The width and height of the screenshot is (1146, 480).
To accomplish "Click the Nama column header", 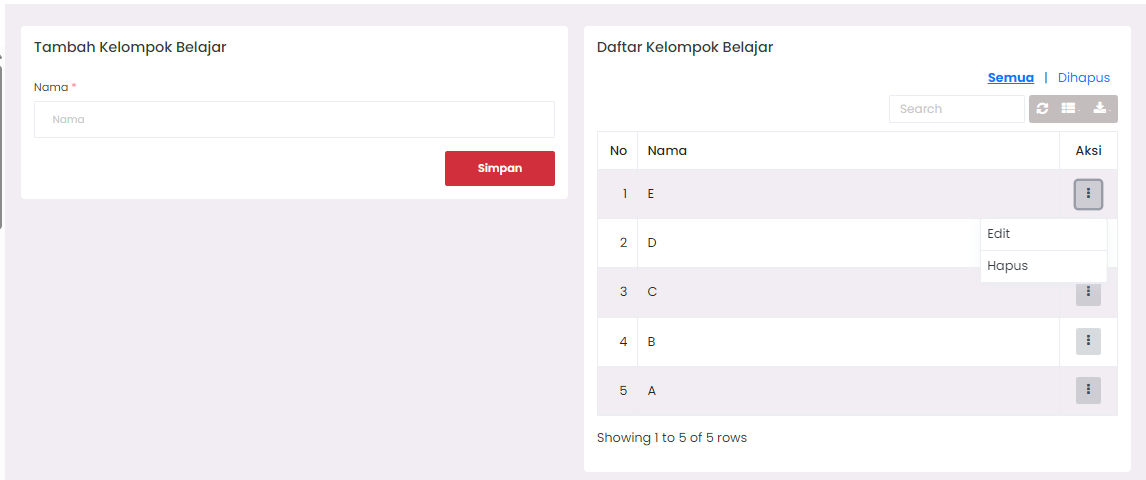I will tap(667, 151).
